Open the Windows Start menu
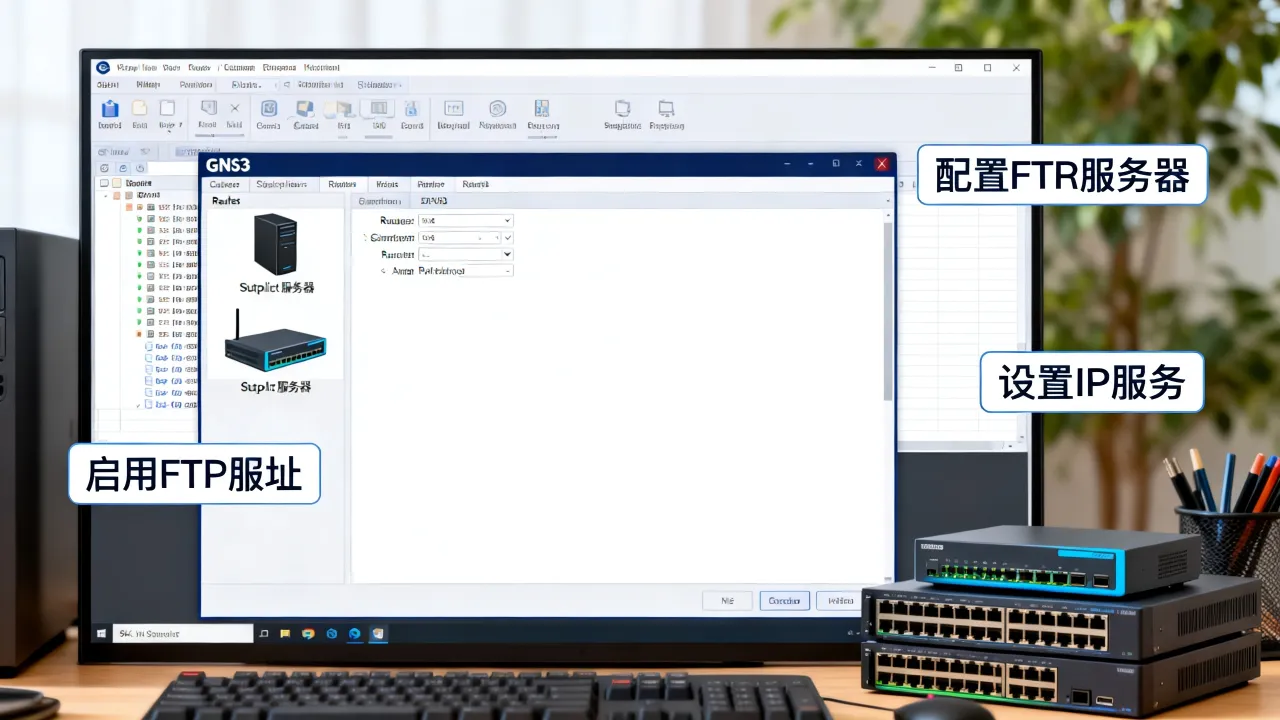 point(101,633)
